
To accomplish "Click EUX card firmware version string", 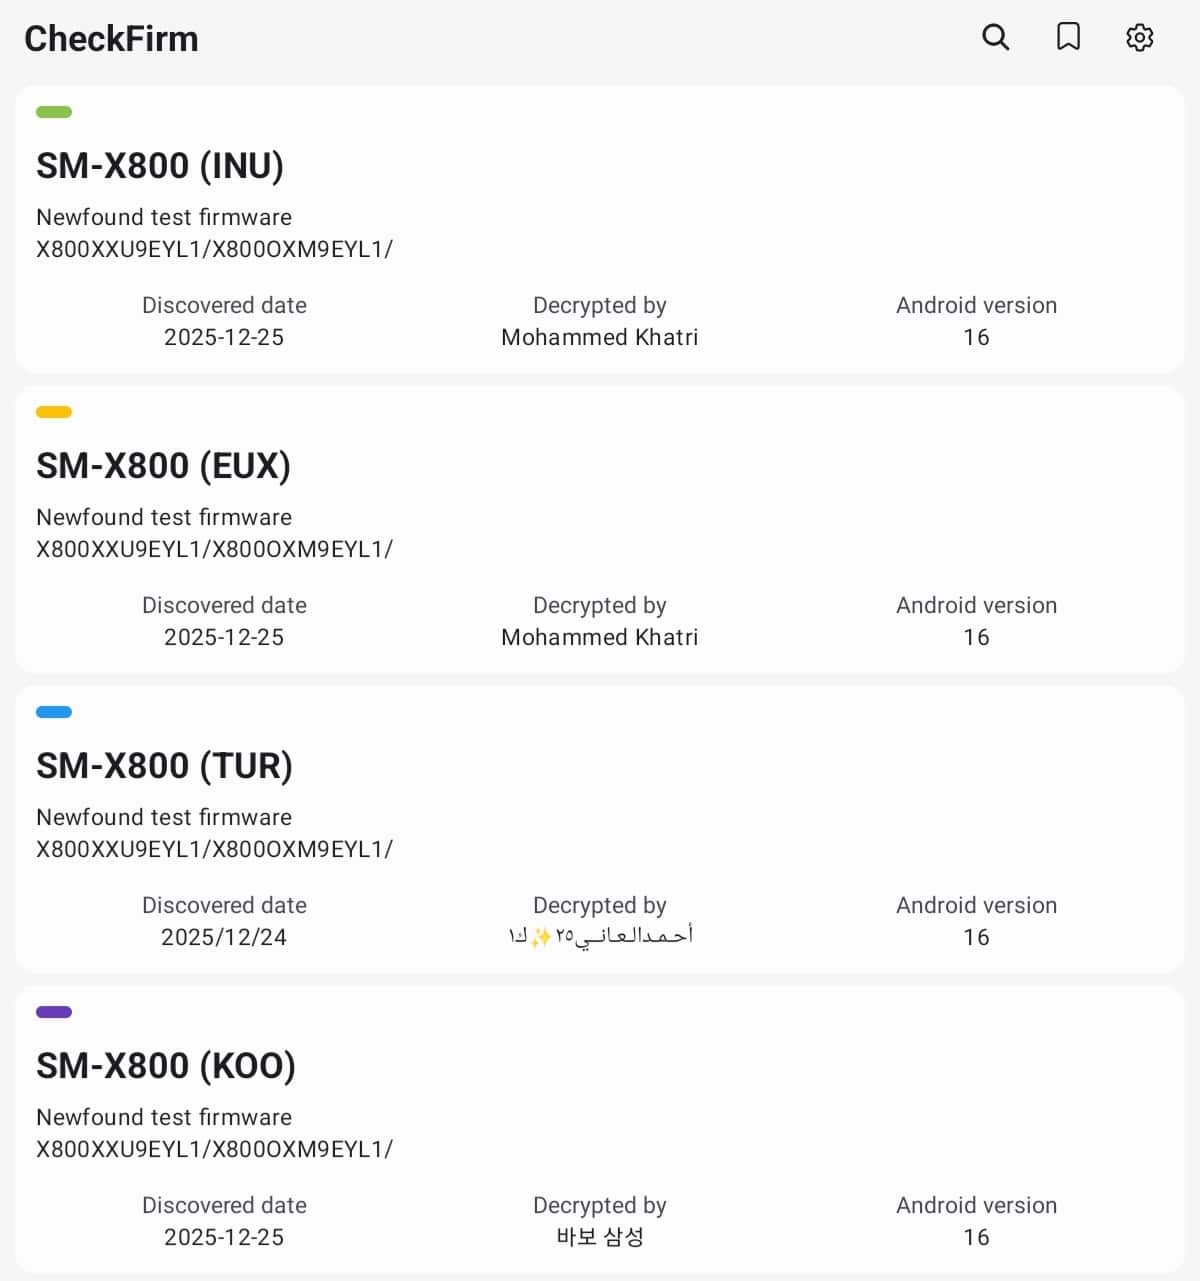I will tap(214, 549).
